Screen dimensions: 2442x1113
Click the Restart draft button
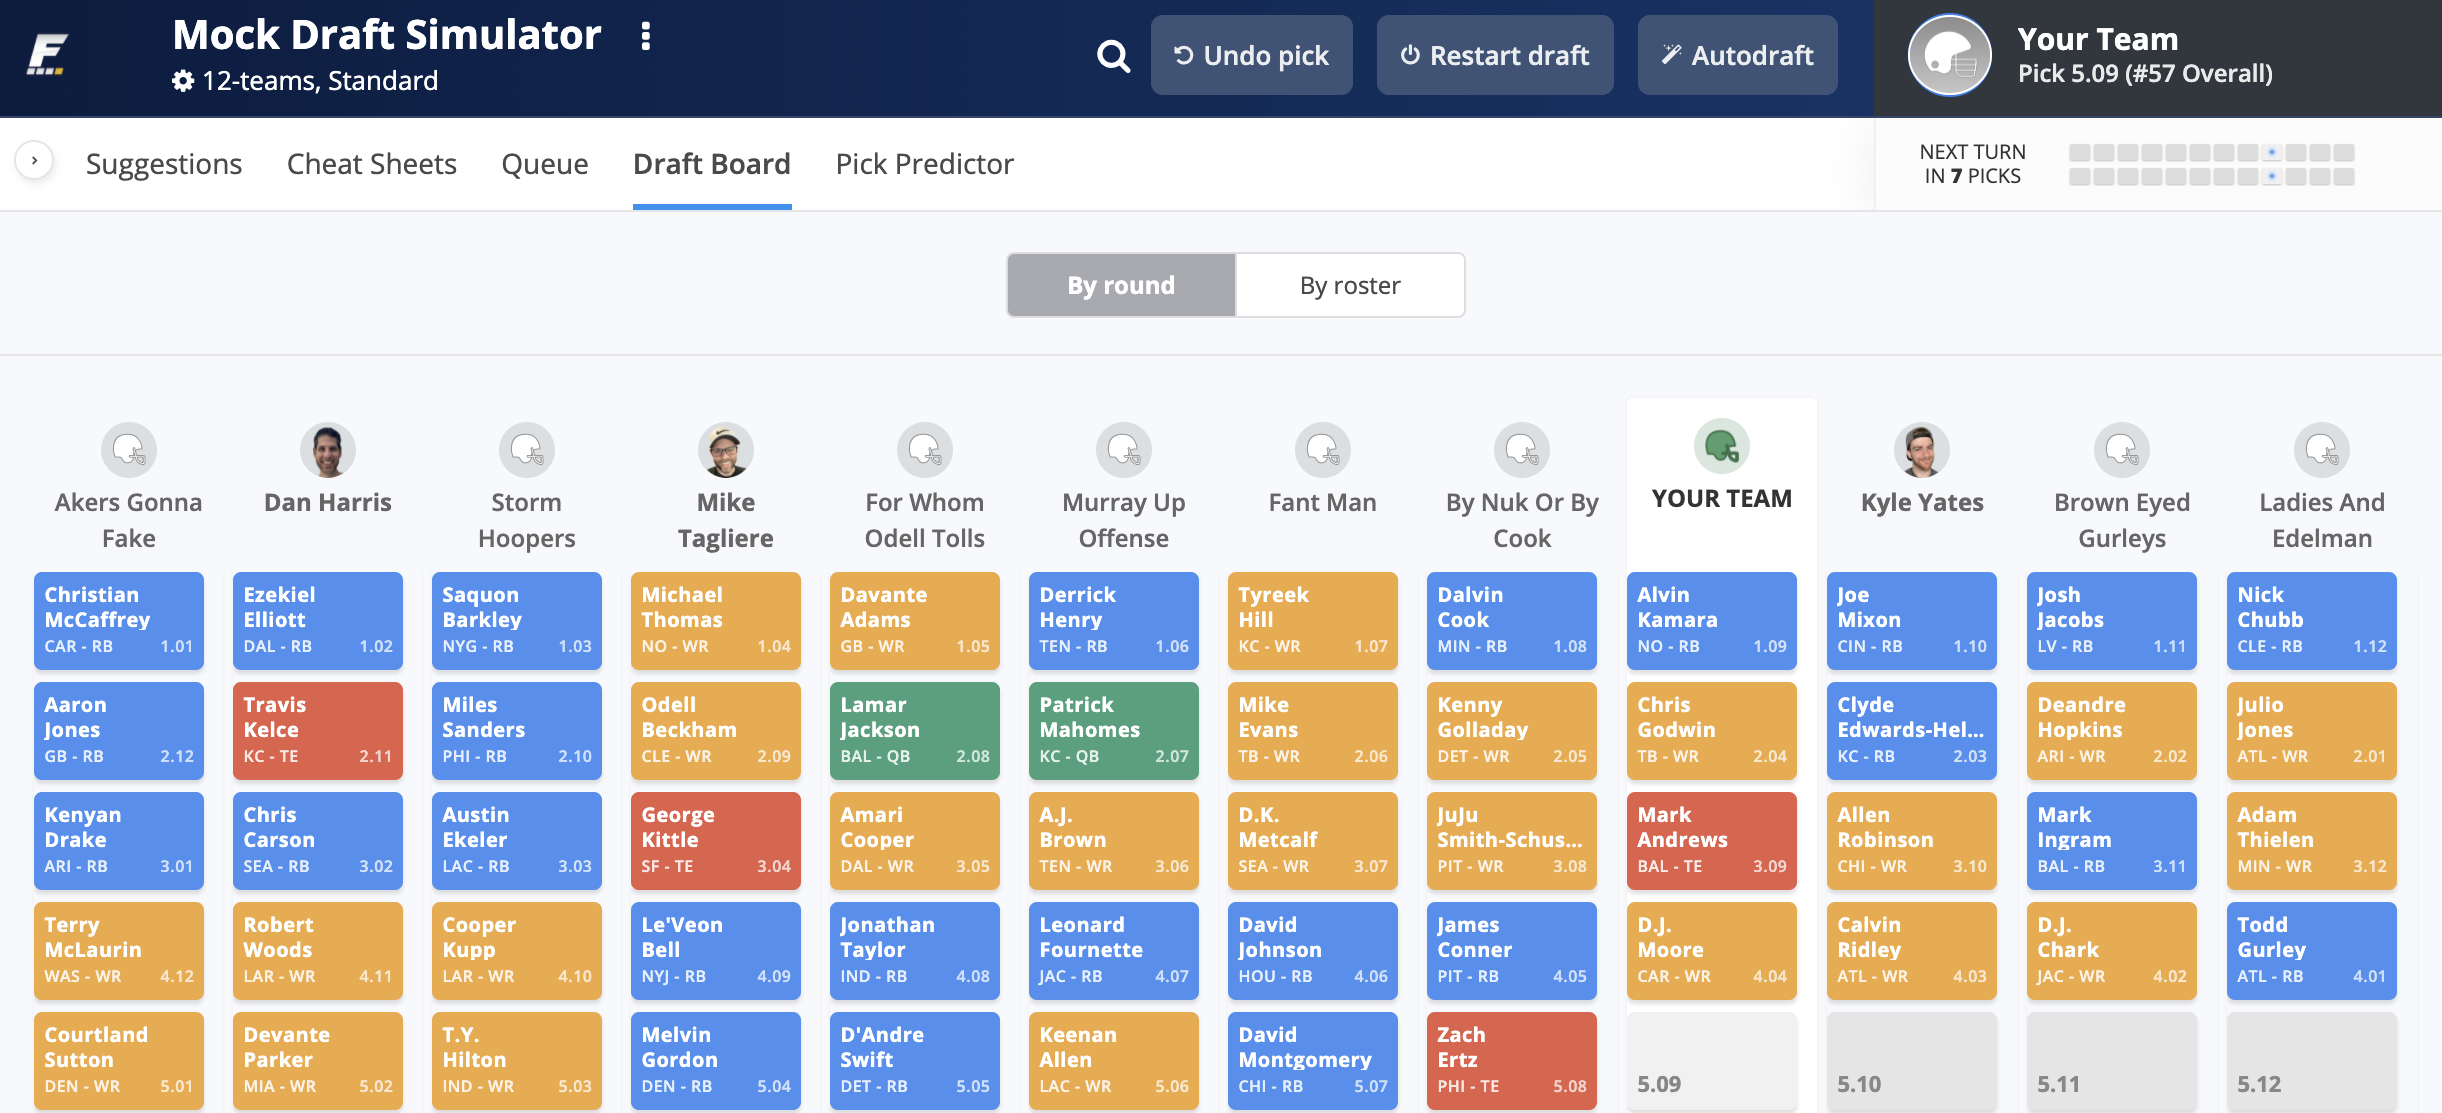[x=1494, y=56]
